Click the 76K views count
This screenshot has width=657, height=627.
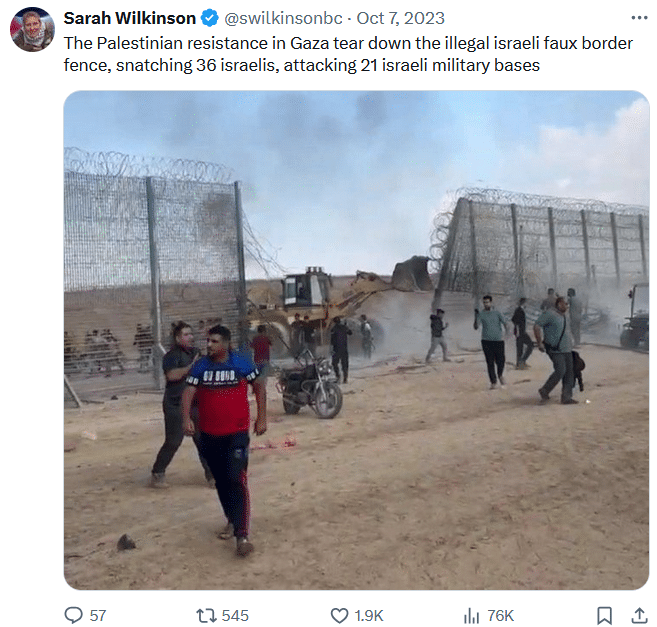[501, 616]
